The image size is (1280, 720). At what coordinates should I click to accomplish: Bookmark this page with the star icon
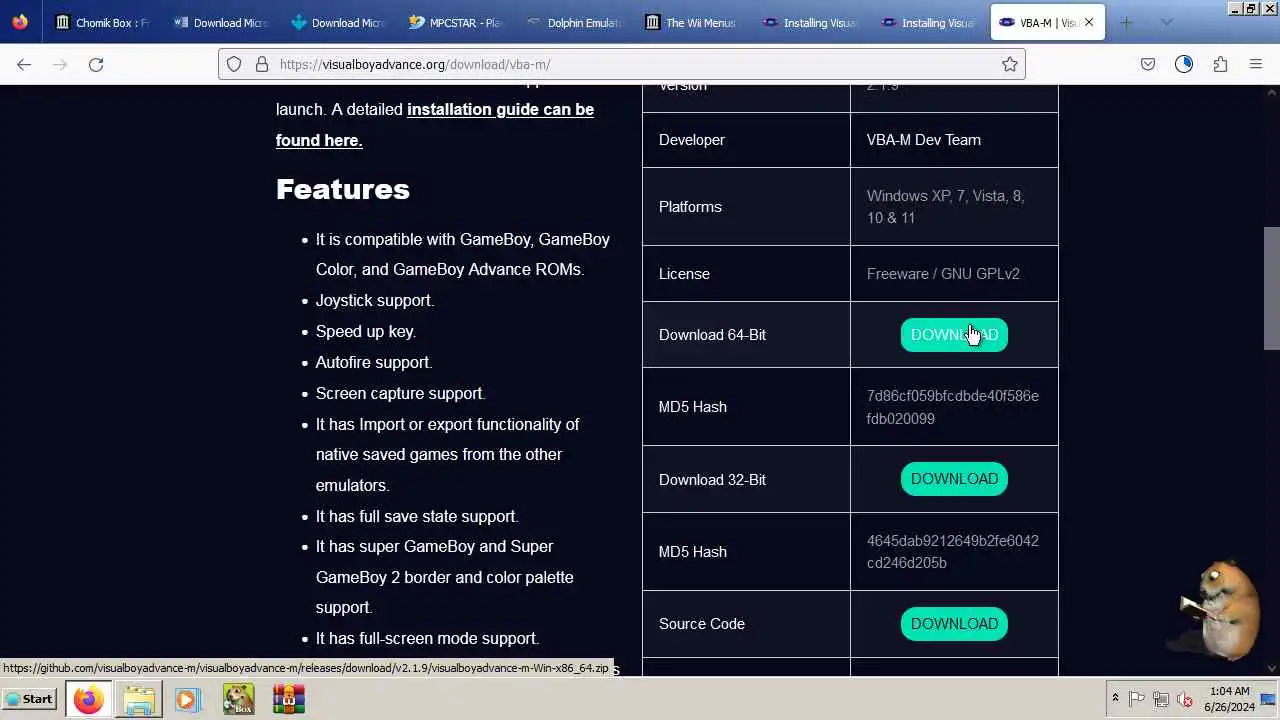[x=1010, y=64]
